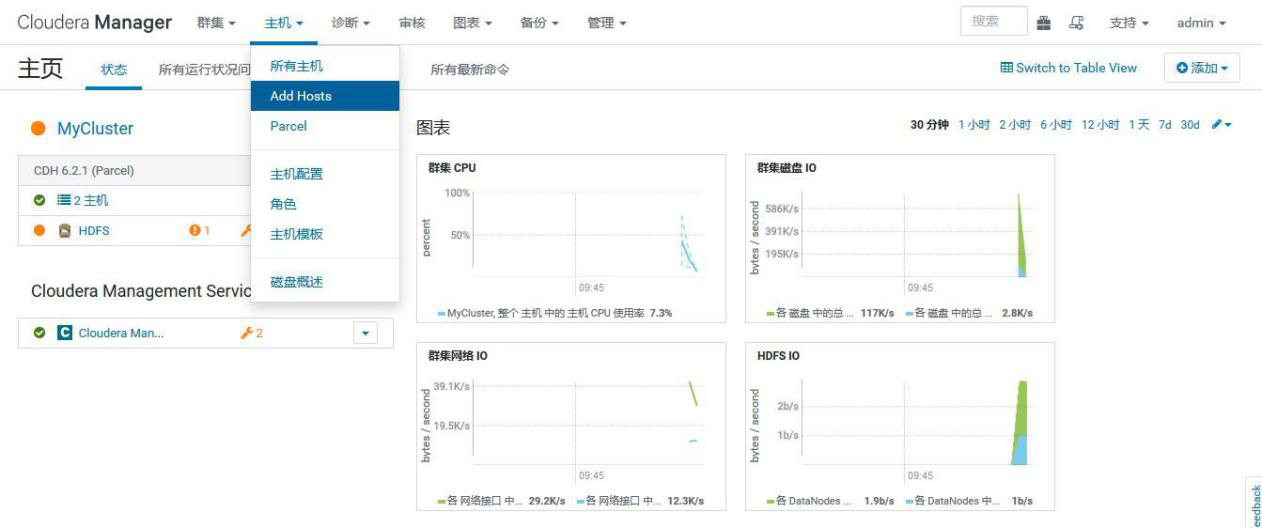The width and height of the screenshot is (1262, 528).
Task: Select 主机配置 menu entry
Action: coord(325,174)
